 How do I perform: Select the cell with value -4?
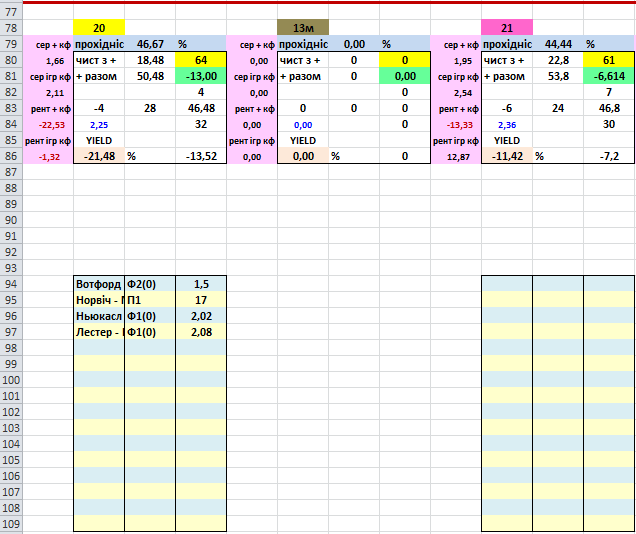99,108
